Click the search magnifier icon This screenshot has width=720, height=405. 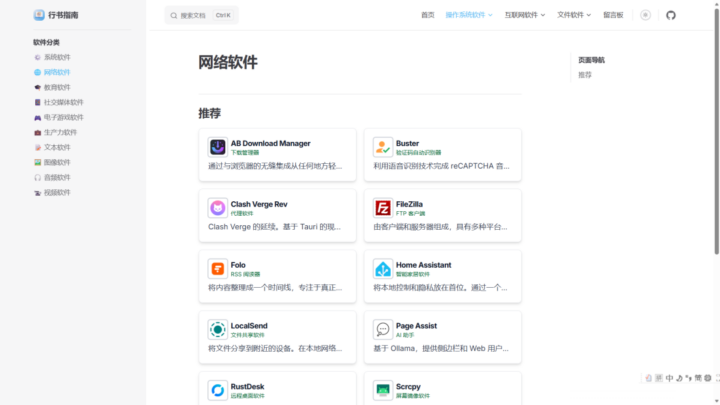(174, 16)
